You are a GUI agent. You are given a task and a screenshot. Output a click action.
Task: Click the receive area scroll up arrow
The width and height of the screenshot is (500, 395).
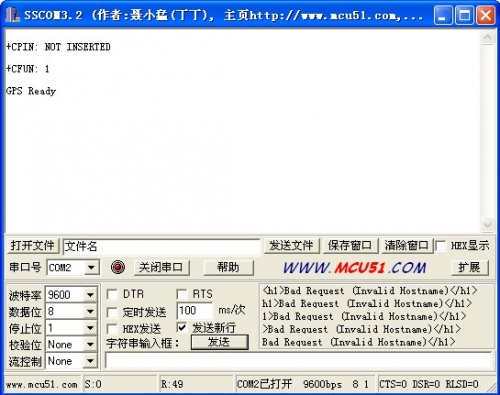click(x=487, y=38)
